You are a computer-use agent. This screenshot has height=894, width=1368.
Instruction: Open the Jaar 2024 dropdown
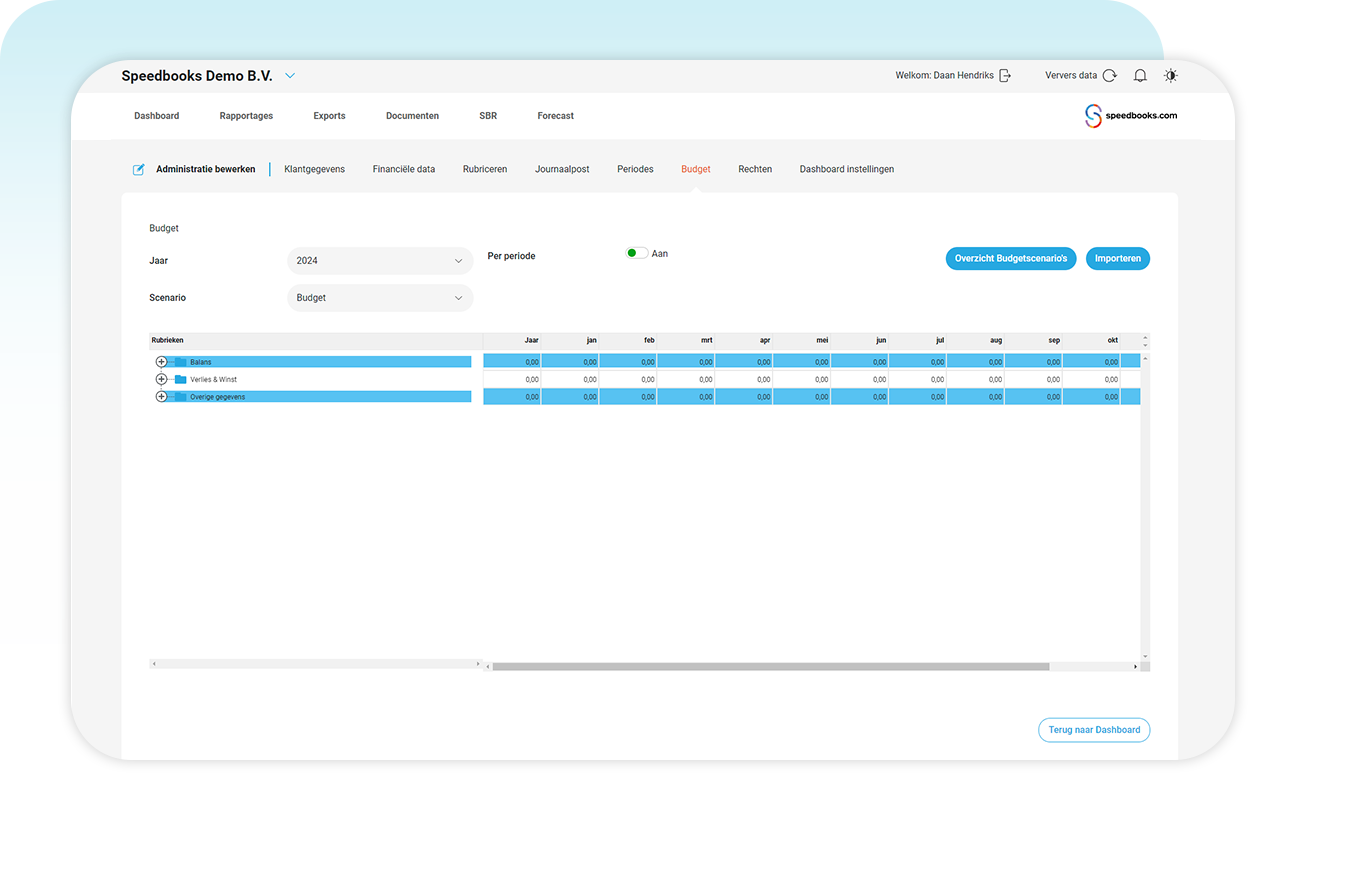[380, 261]
